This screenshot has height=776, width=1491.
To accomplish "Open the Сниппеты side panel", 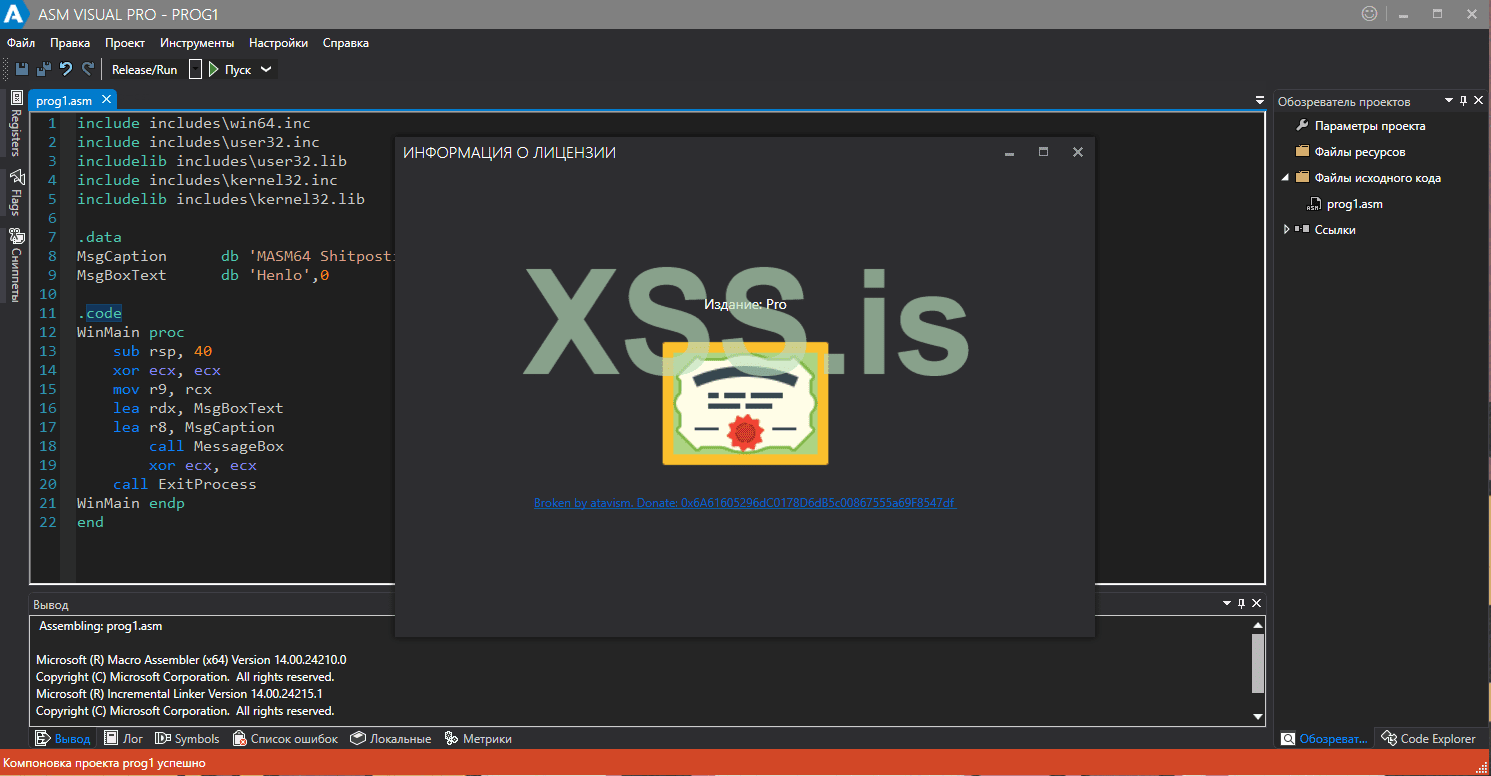I will click(16, 265).
